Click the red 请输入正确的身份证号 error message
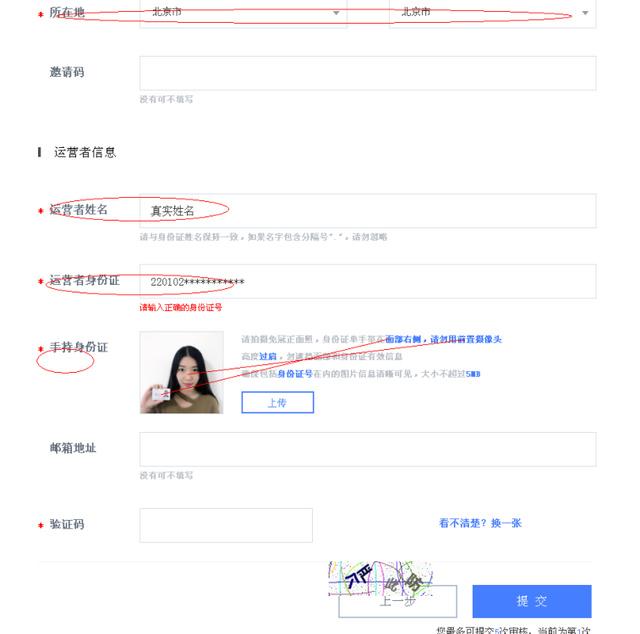 (181, 307)
